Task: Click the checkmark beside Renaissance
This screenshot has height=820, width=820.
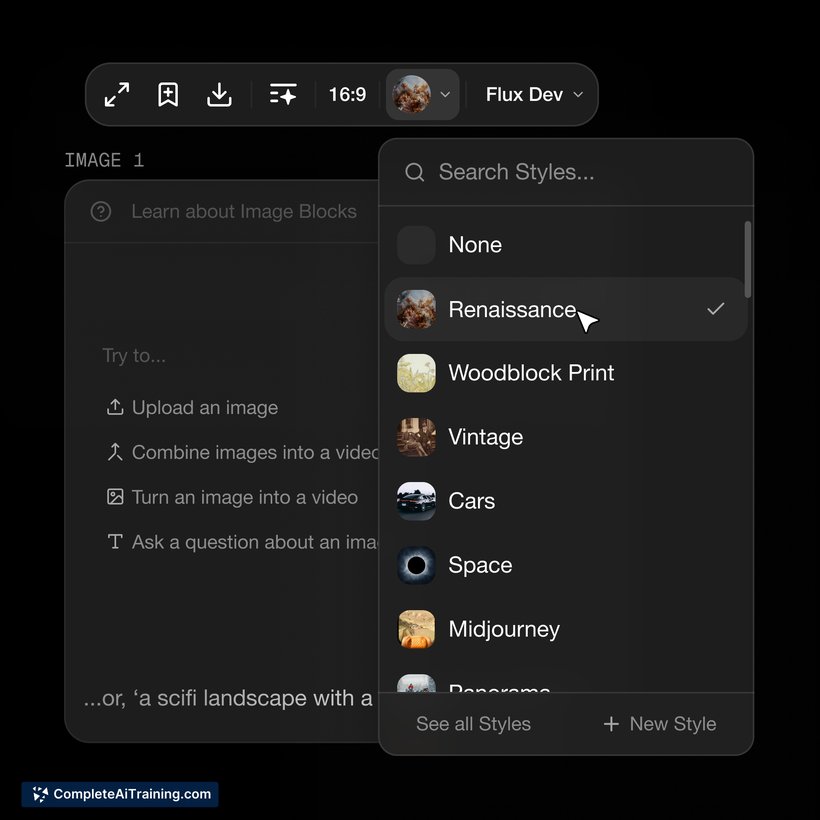Action: click(x=715, y=309)
